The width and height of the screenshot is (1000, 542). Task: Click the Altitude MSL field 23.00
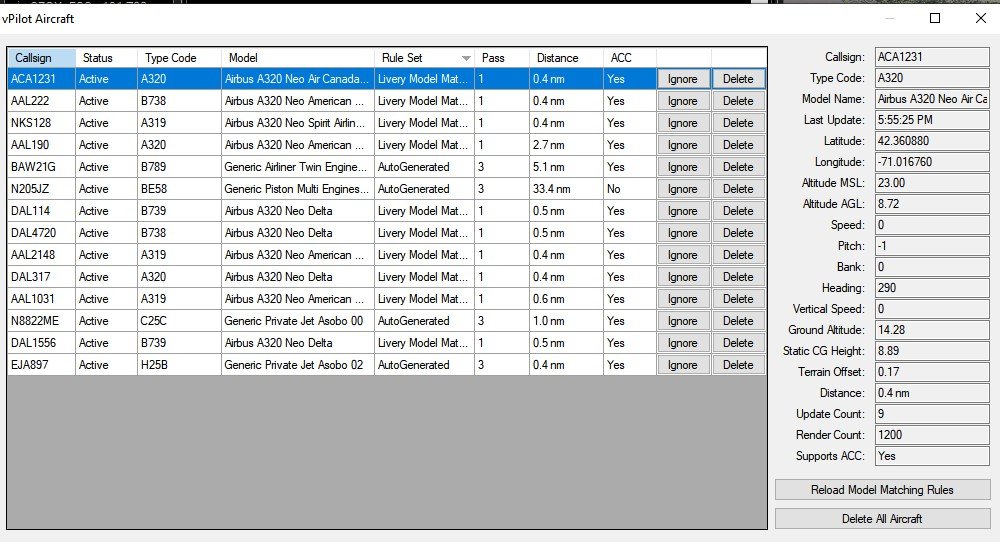[x=932, y=183]
